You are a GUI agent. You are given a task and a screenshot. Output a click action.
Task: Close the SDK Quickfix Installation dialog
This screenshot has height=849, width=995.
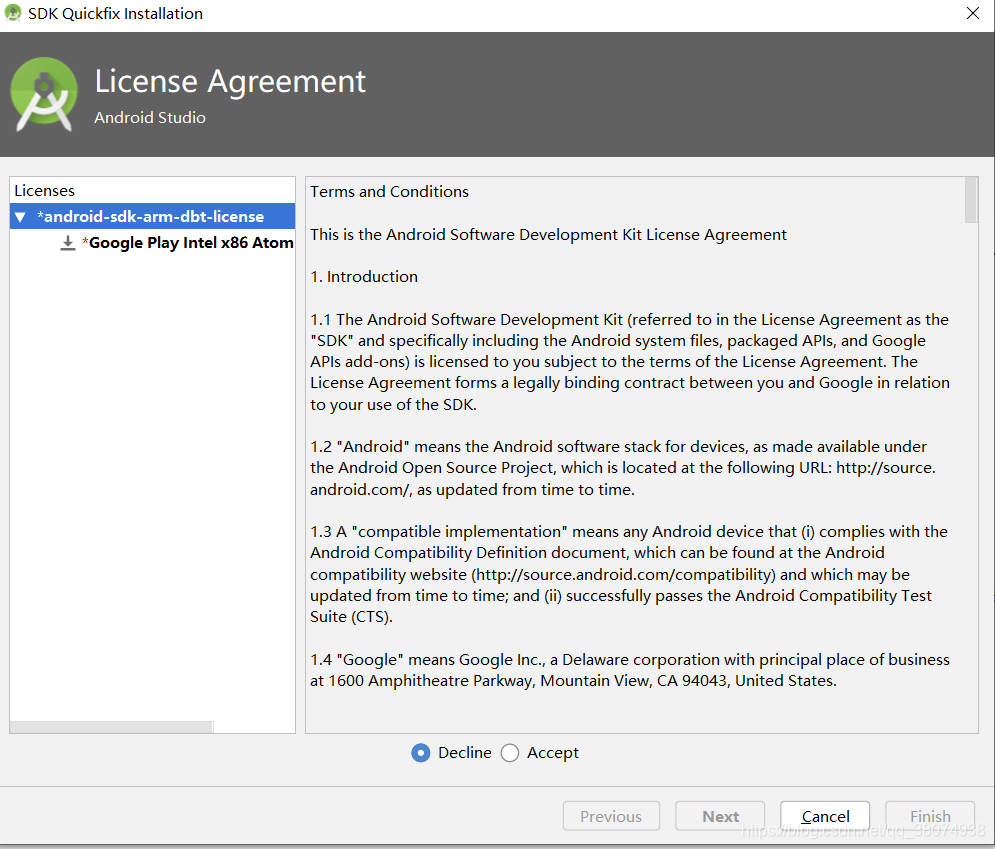click(x=973, y=13)
